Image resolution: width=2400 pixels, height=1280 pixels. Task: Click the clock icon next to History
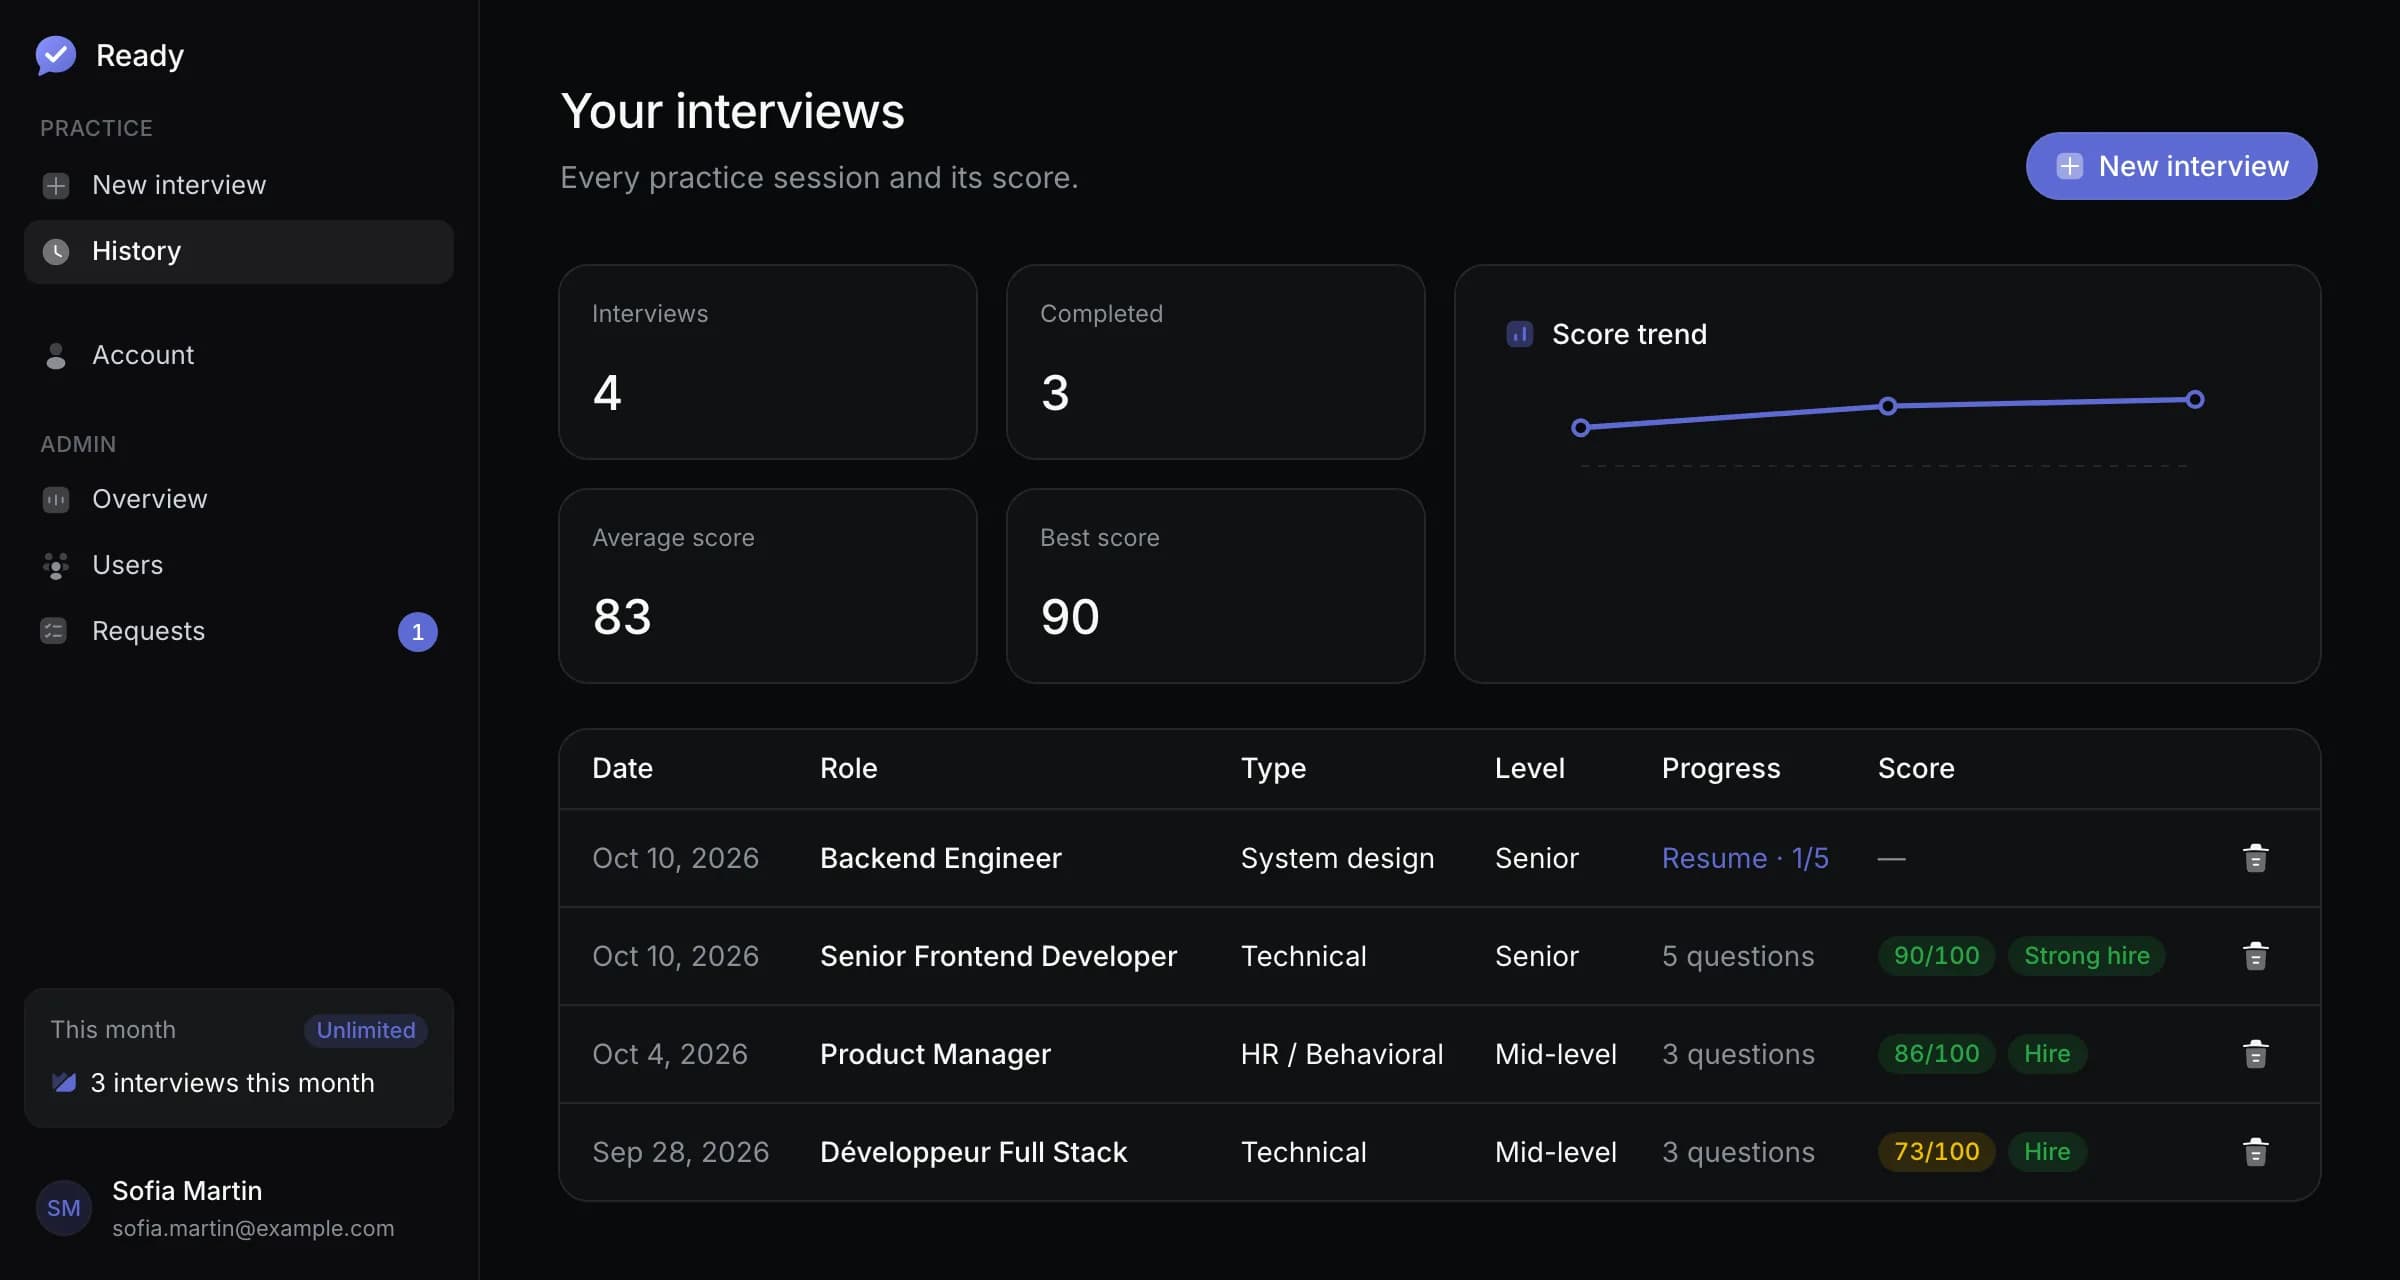click(x=56, y=251)
